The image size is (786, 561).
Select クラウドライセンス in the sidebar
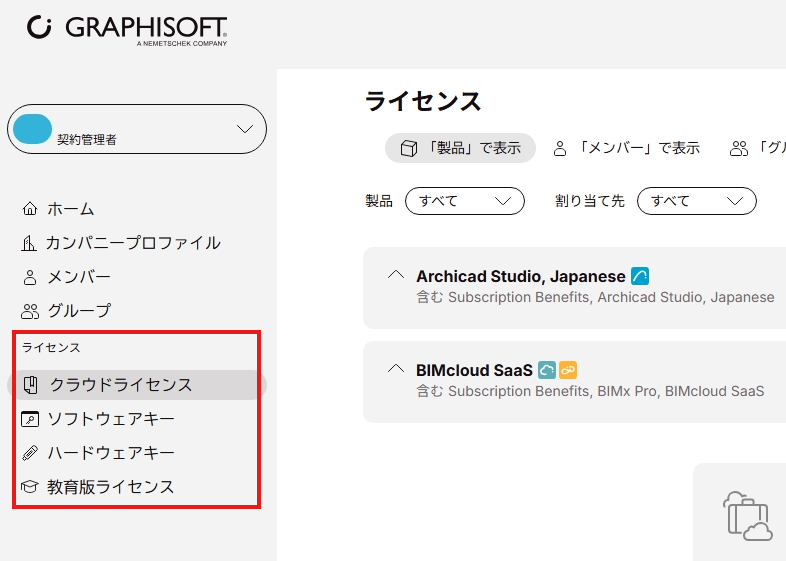point(137,385)
